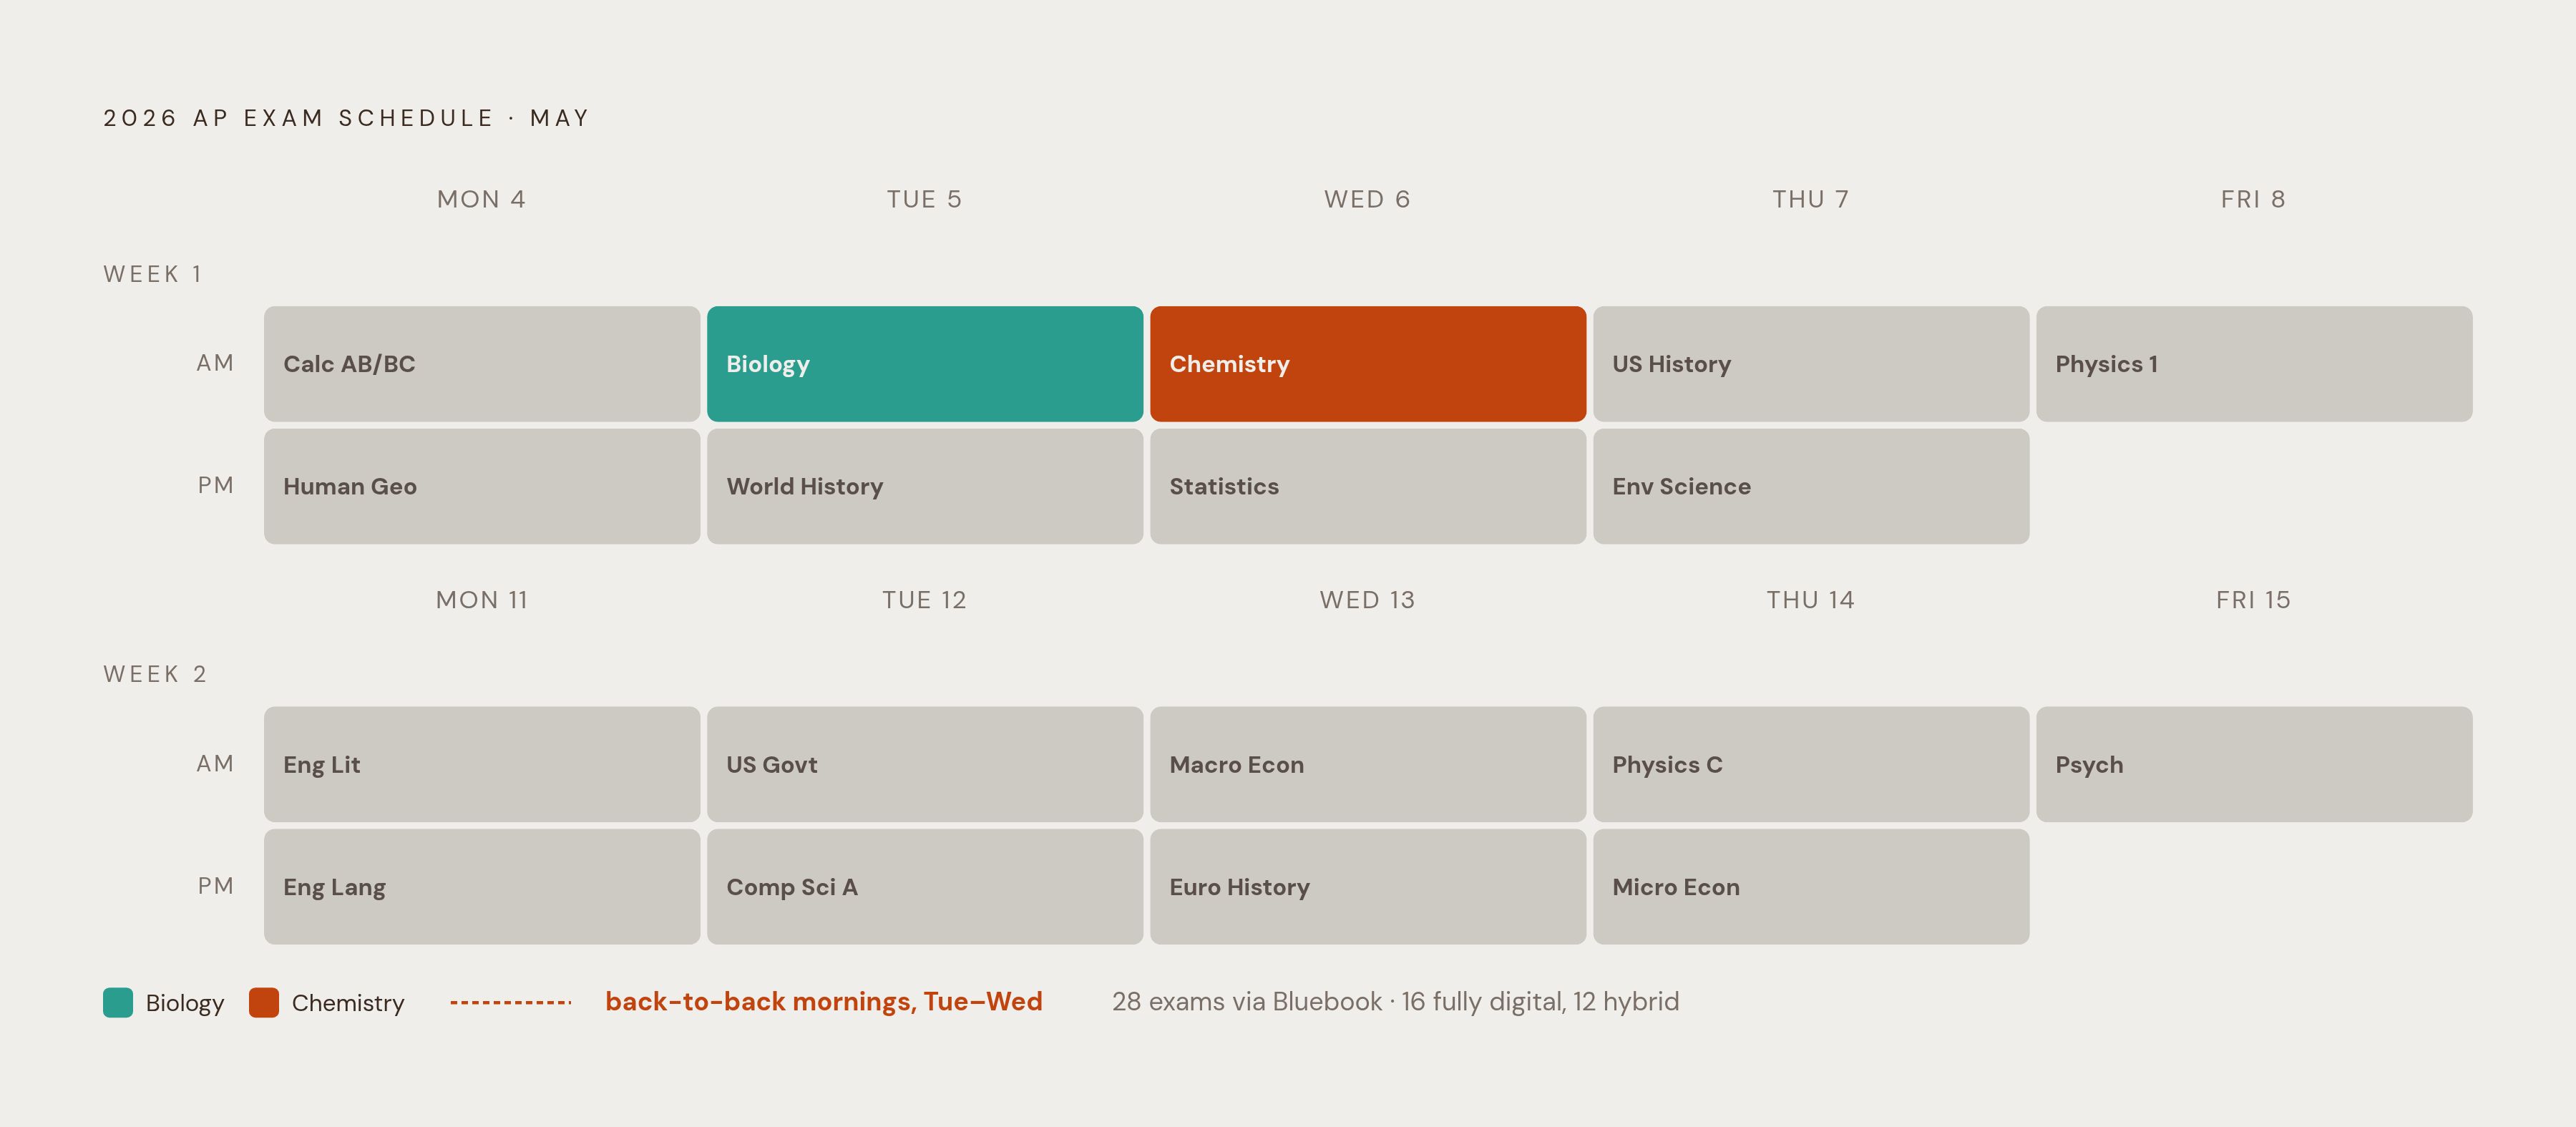Open the US Govt exam block
Screen dimensions: 2576x1127
[925, 764]
